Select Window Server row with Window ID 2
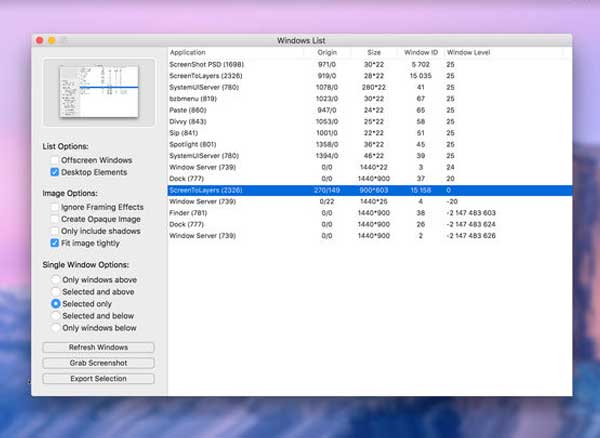The image size is (600, 438). pyautogui.click(x=370, y=236)
